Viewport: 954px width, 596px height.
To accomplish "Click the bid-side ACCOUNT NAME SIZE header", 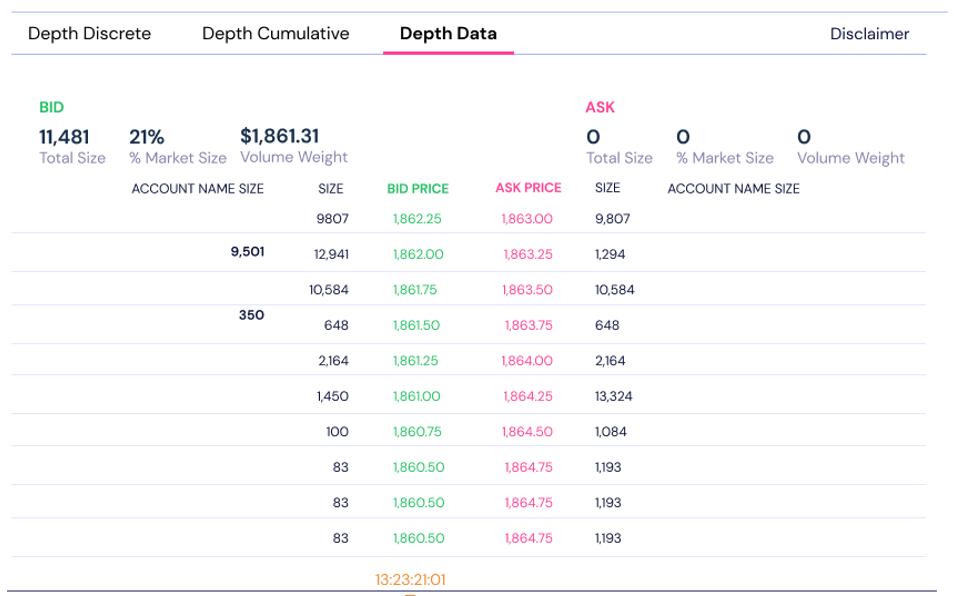I will [198, 189].
